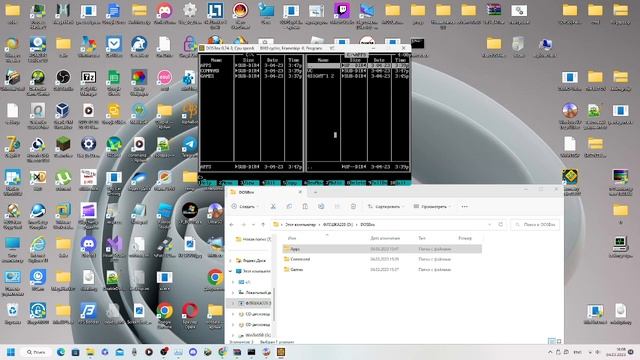This screenshot has height=360, width=640.
Task: Switch Explorer to the details view toggle
Action: (551, 341)
